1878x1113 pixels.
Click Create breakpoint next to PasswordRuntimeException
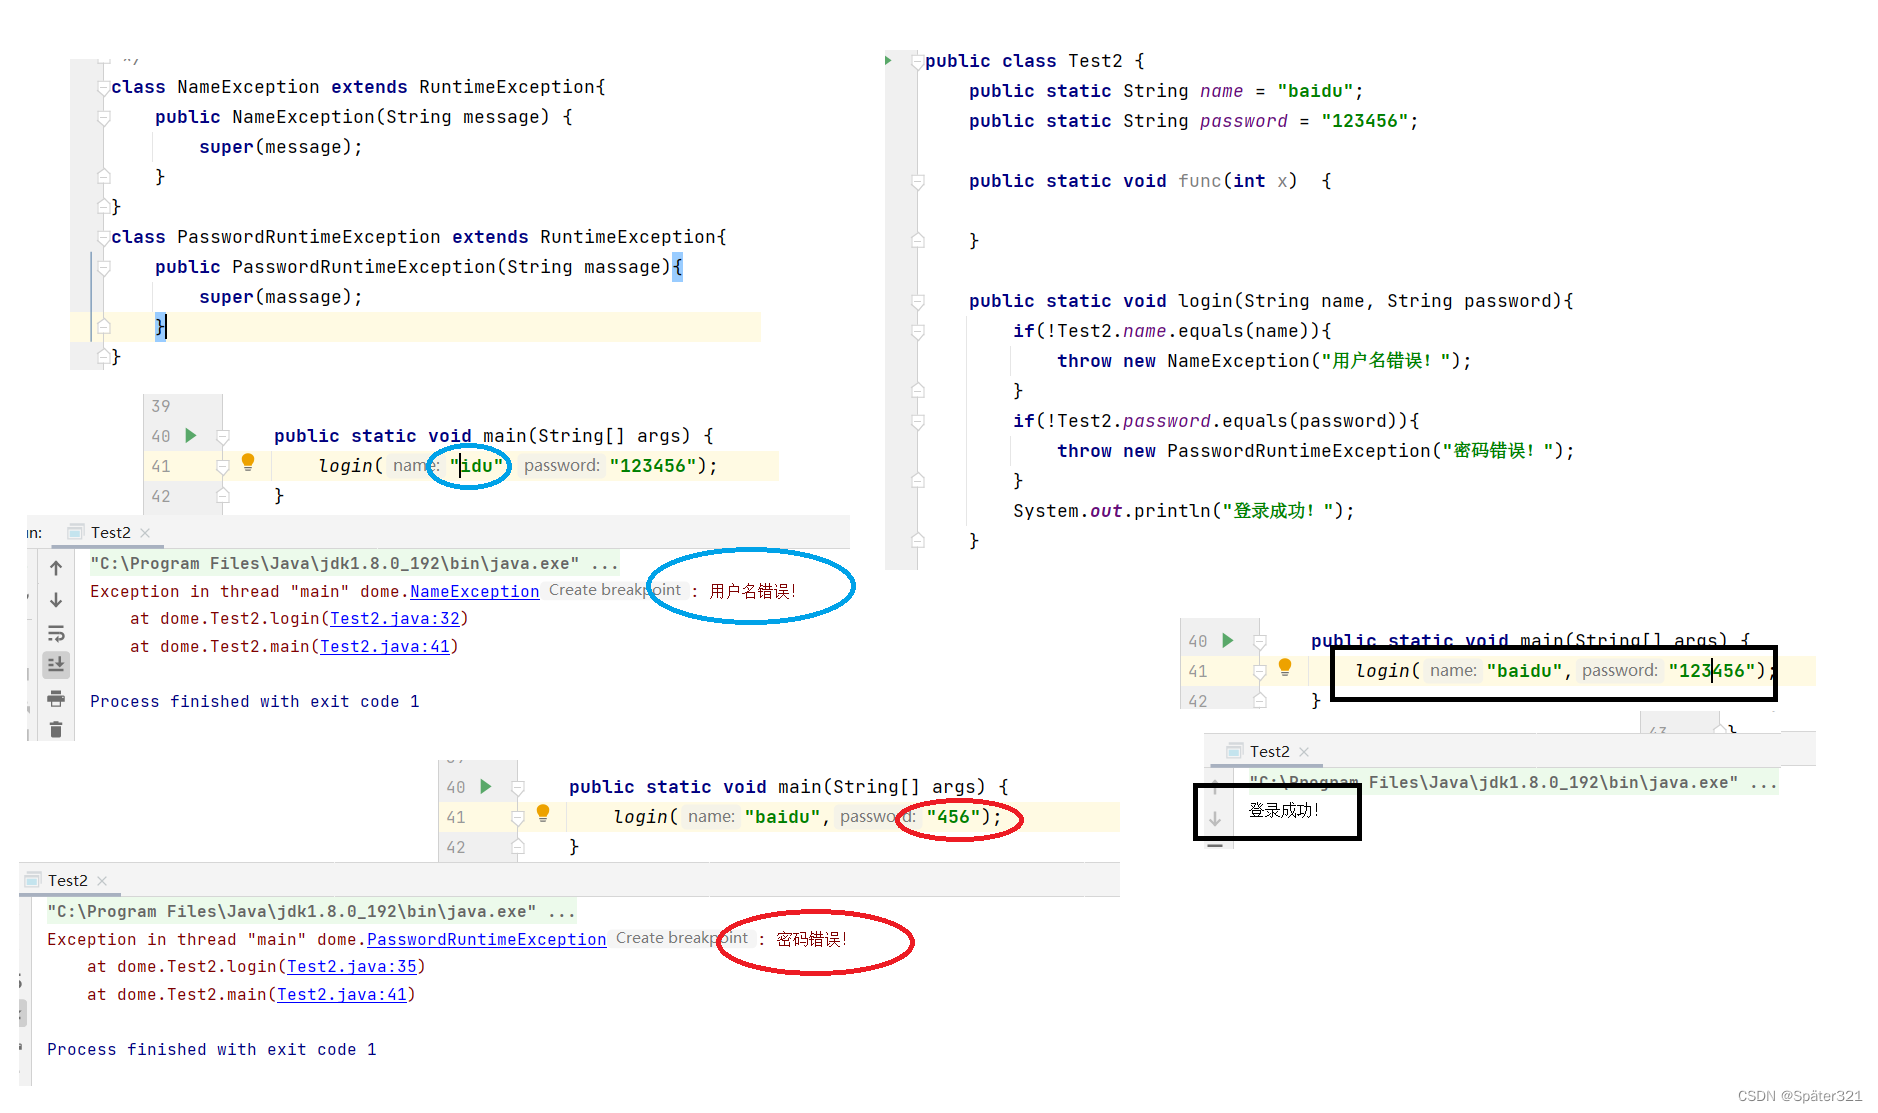click(682, 938)
